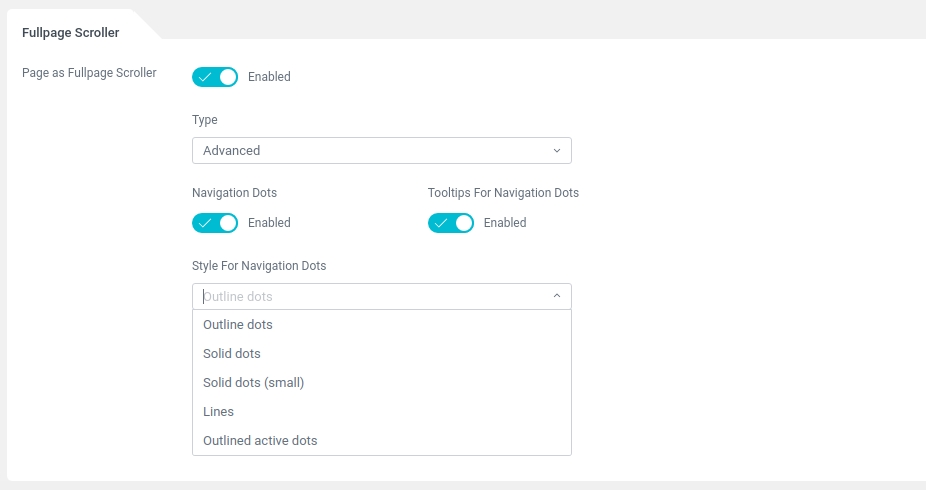Click the Tooltips For Navigation Dots heading

(503, 193)
